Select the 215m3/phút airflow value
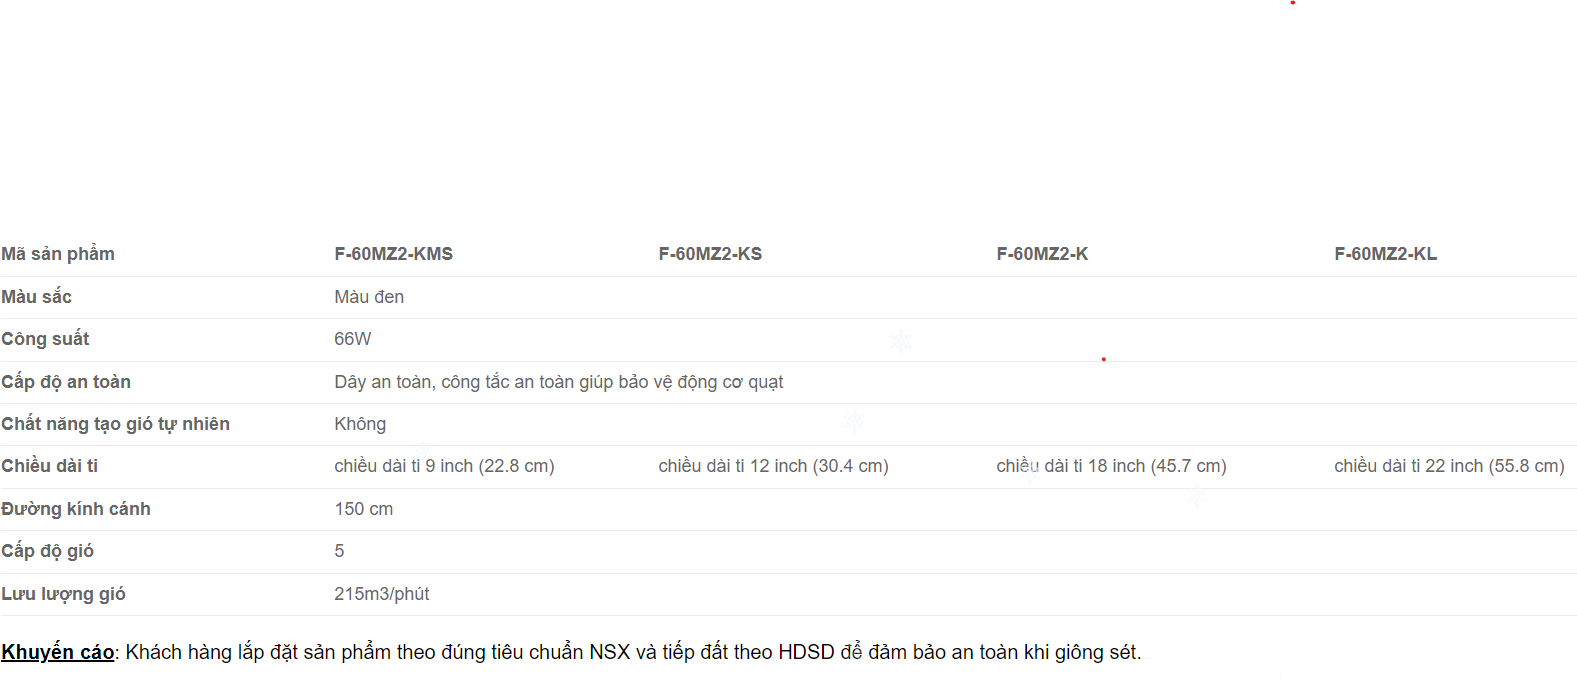 (x=381, y=594)
